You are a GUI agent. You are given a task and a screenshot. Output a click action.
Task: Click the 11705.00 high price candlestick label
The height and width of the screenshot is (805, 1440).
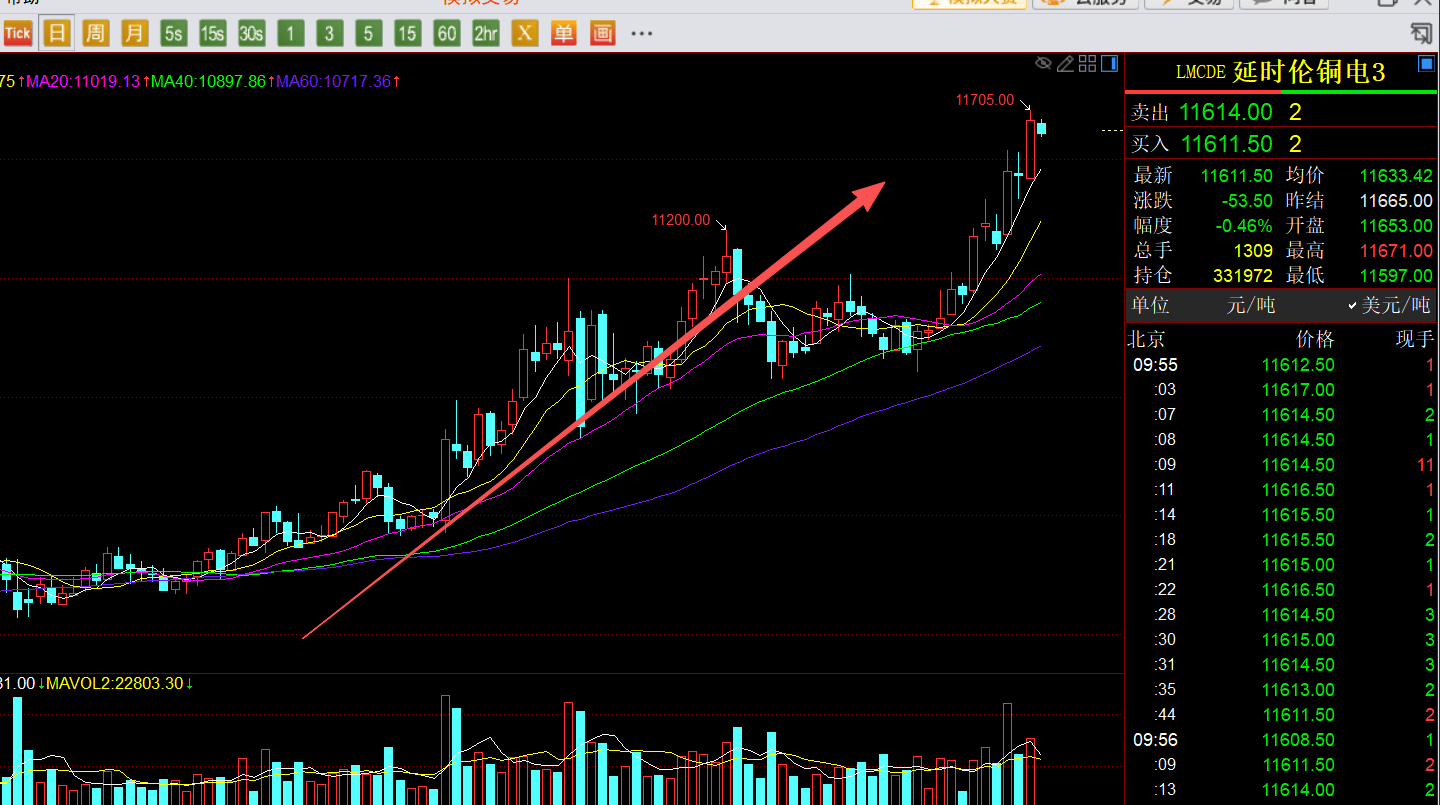click(x=984, y=100)
